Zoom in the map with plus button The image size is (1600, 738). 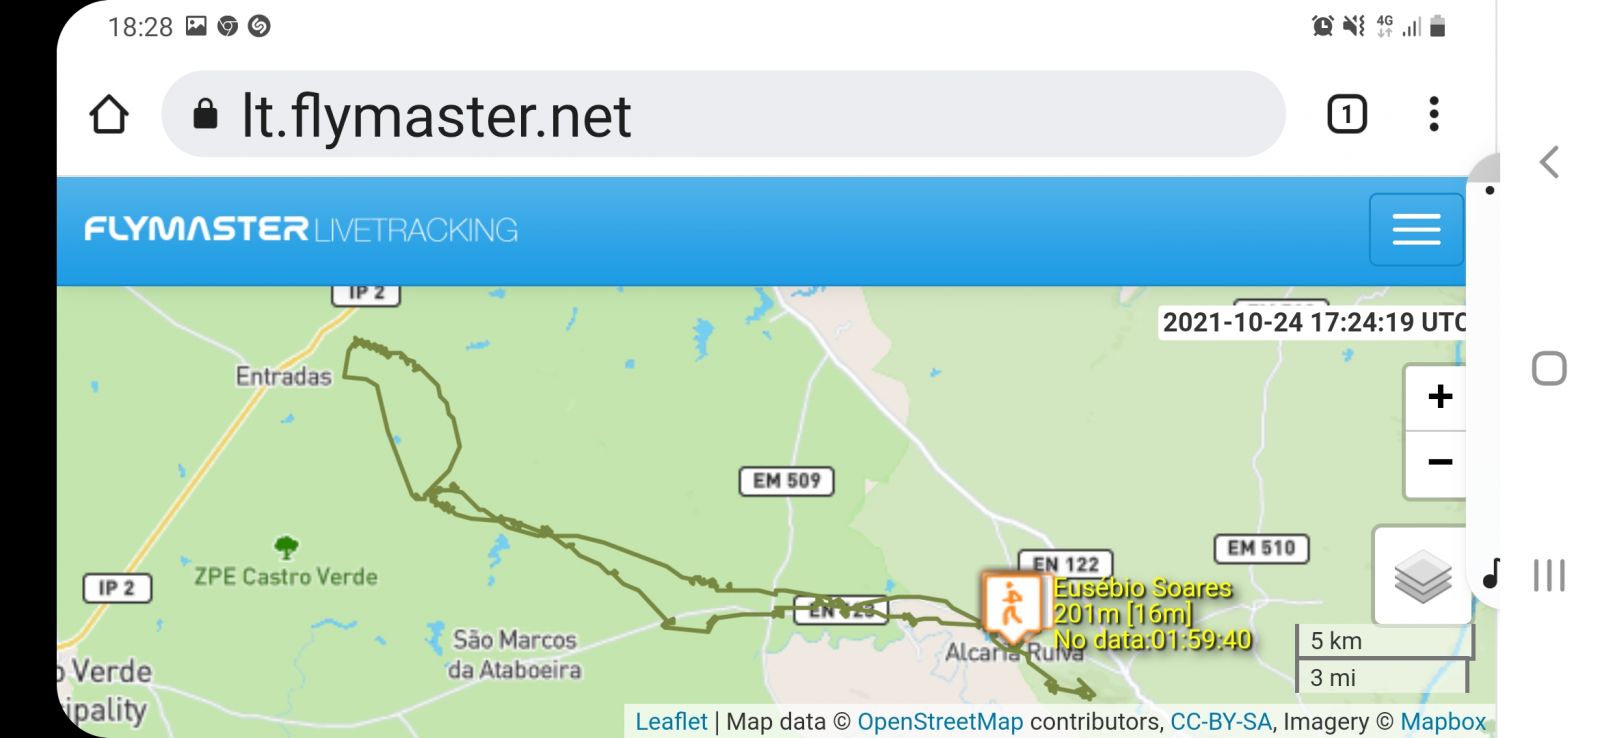[1440, 397]
